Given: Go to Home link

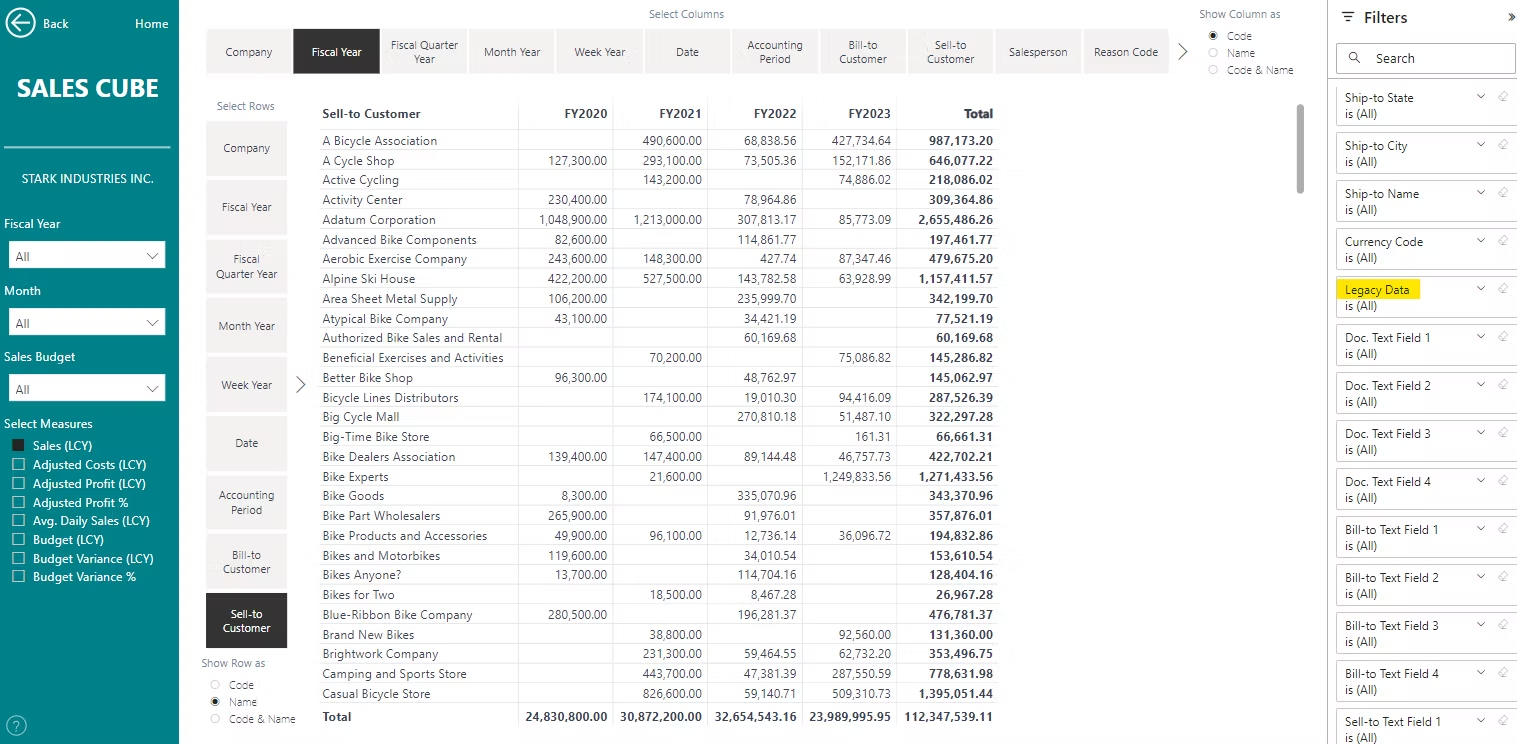Looking at the screenshot, I should click(151, 24).
